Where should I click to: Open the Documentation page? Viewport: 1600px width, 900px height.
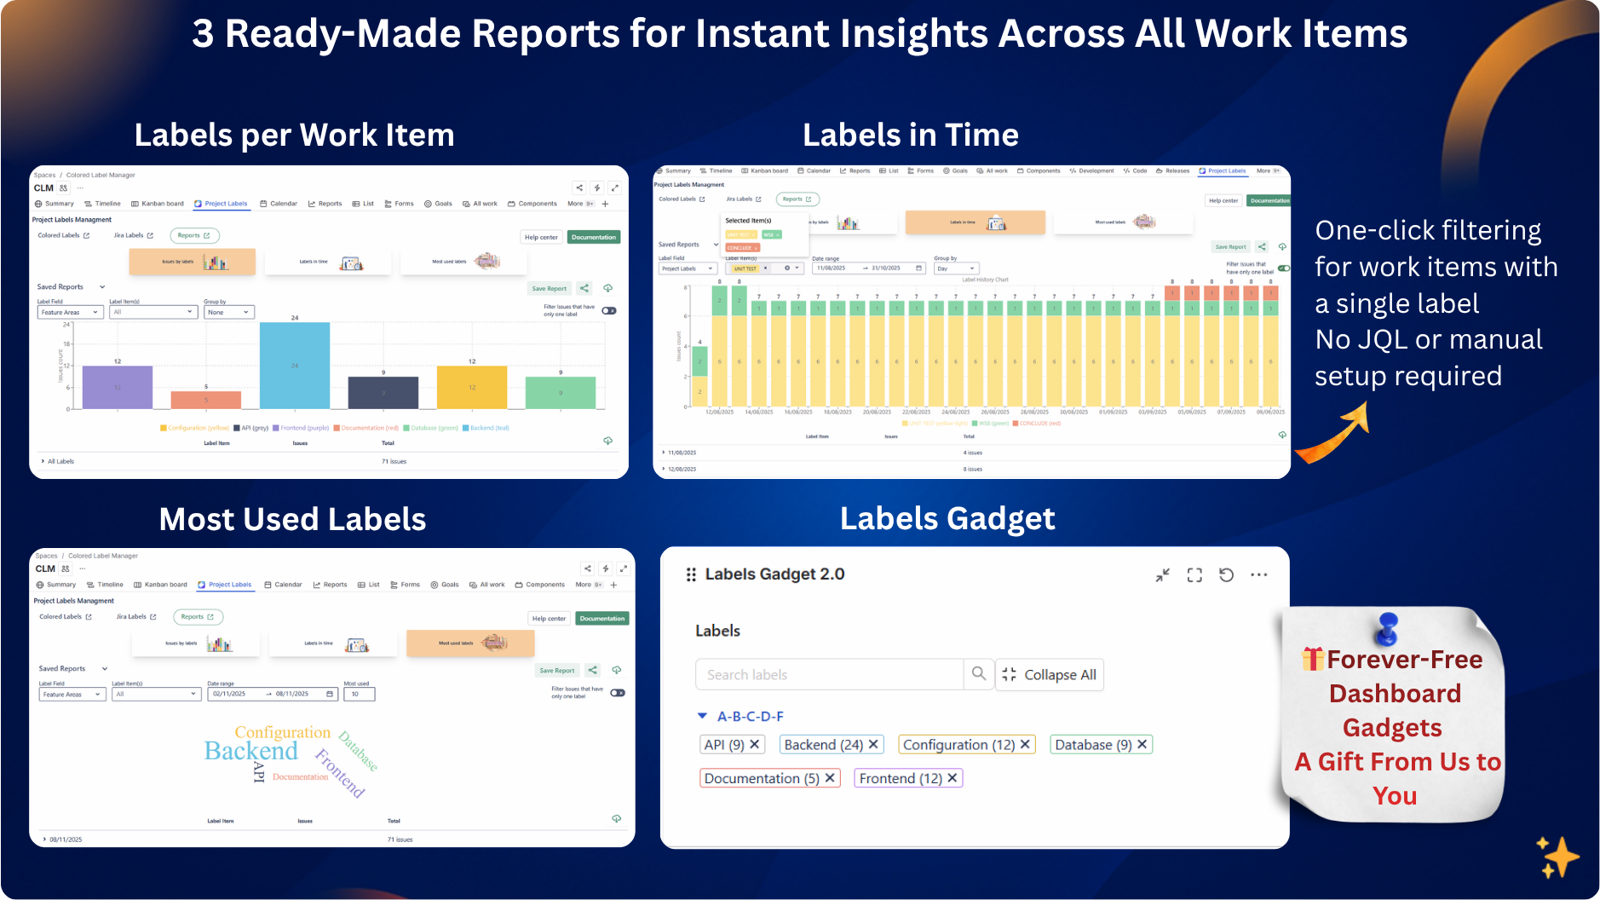(x=594, y=237)
